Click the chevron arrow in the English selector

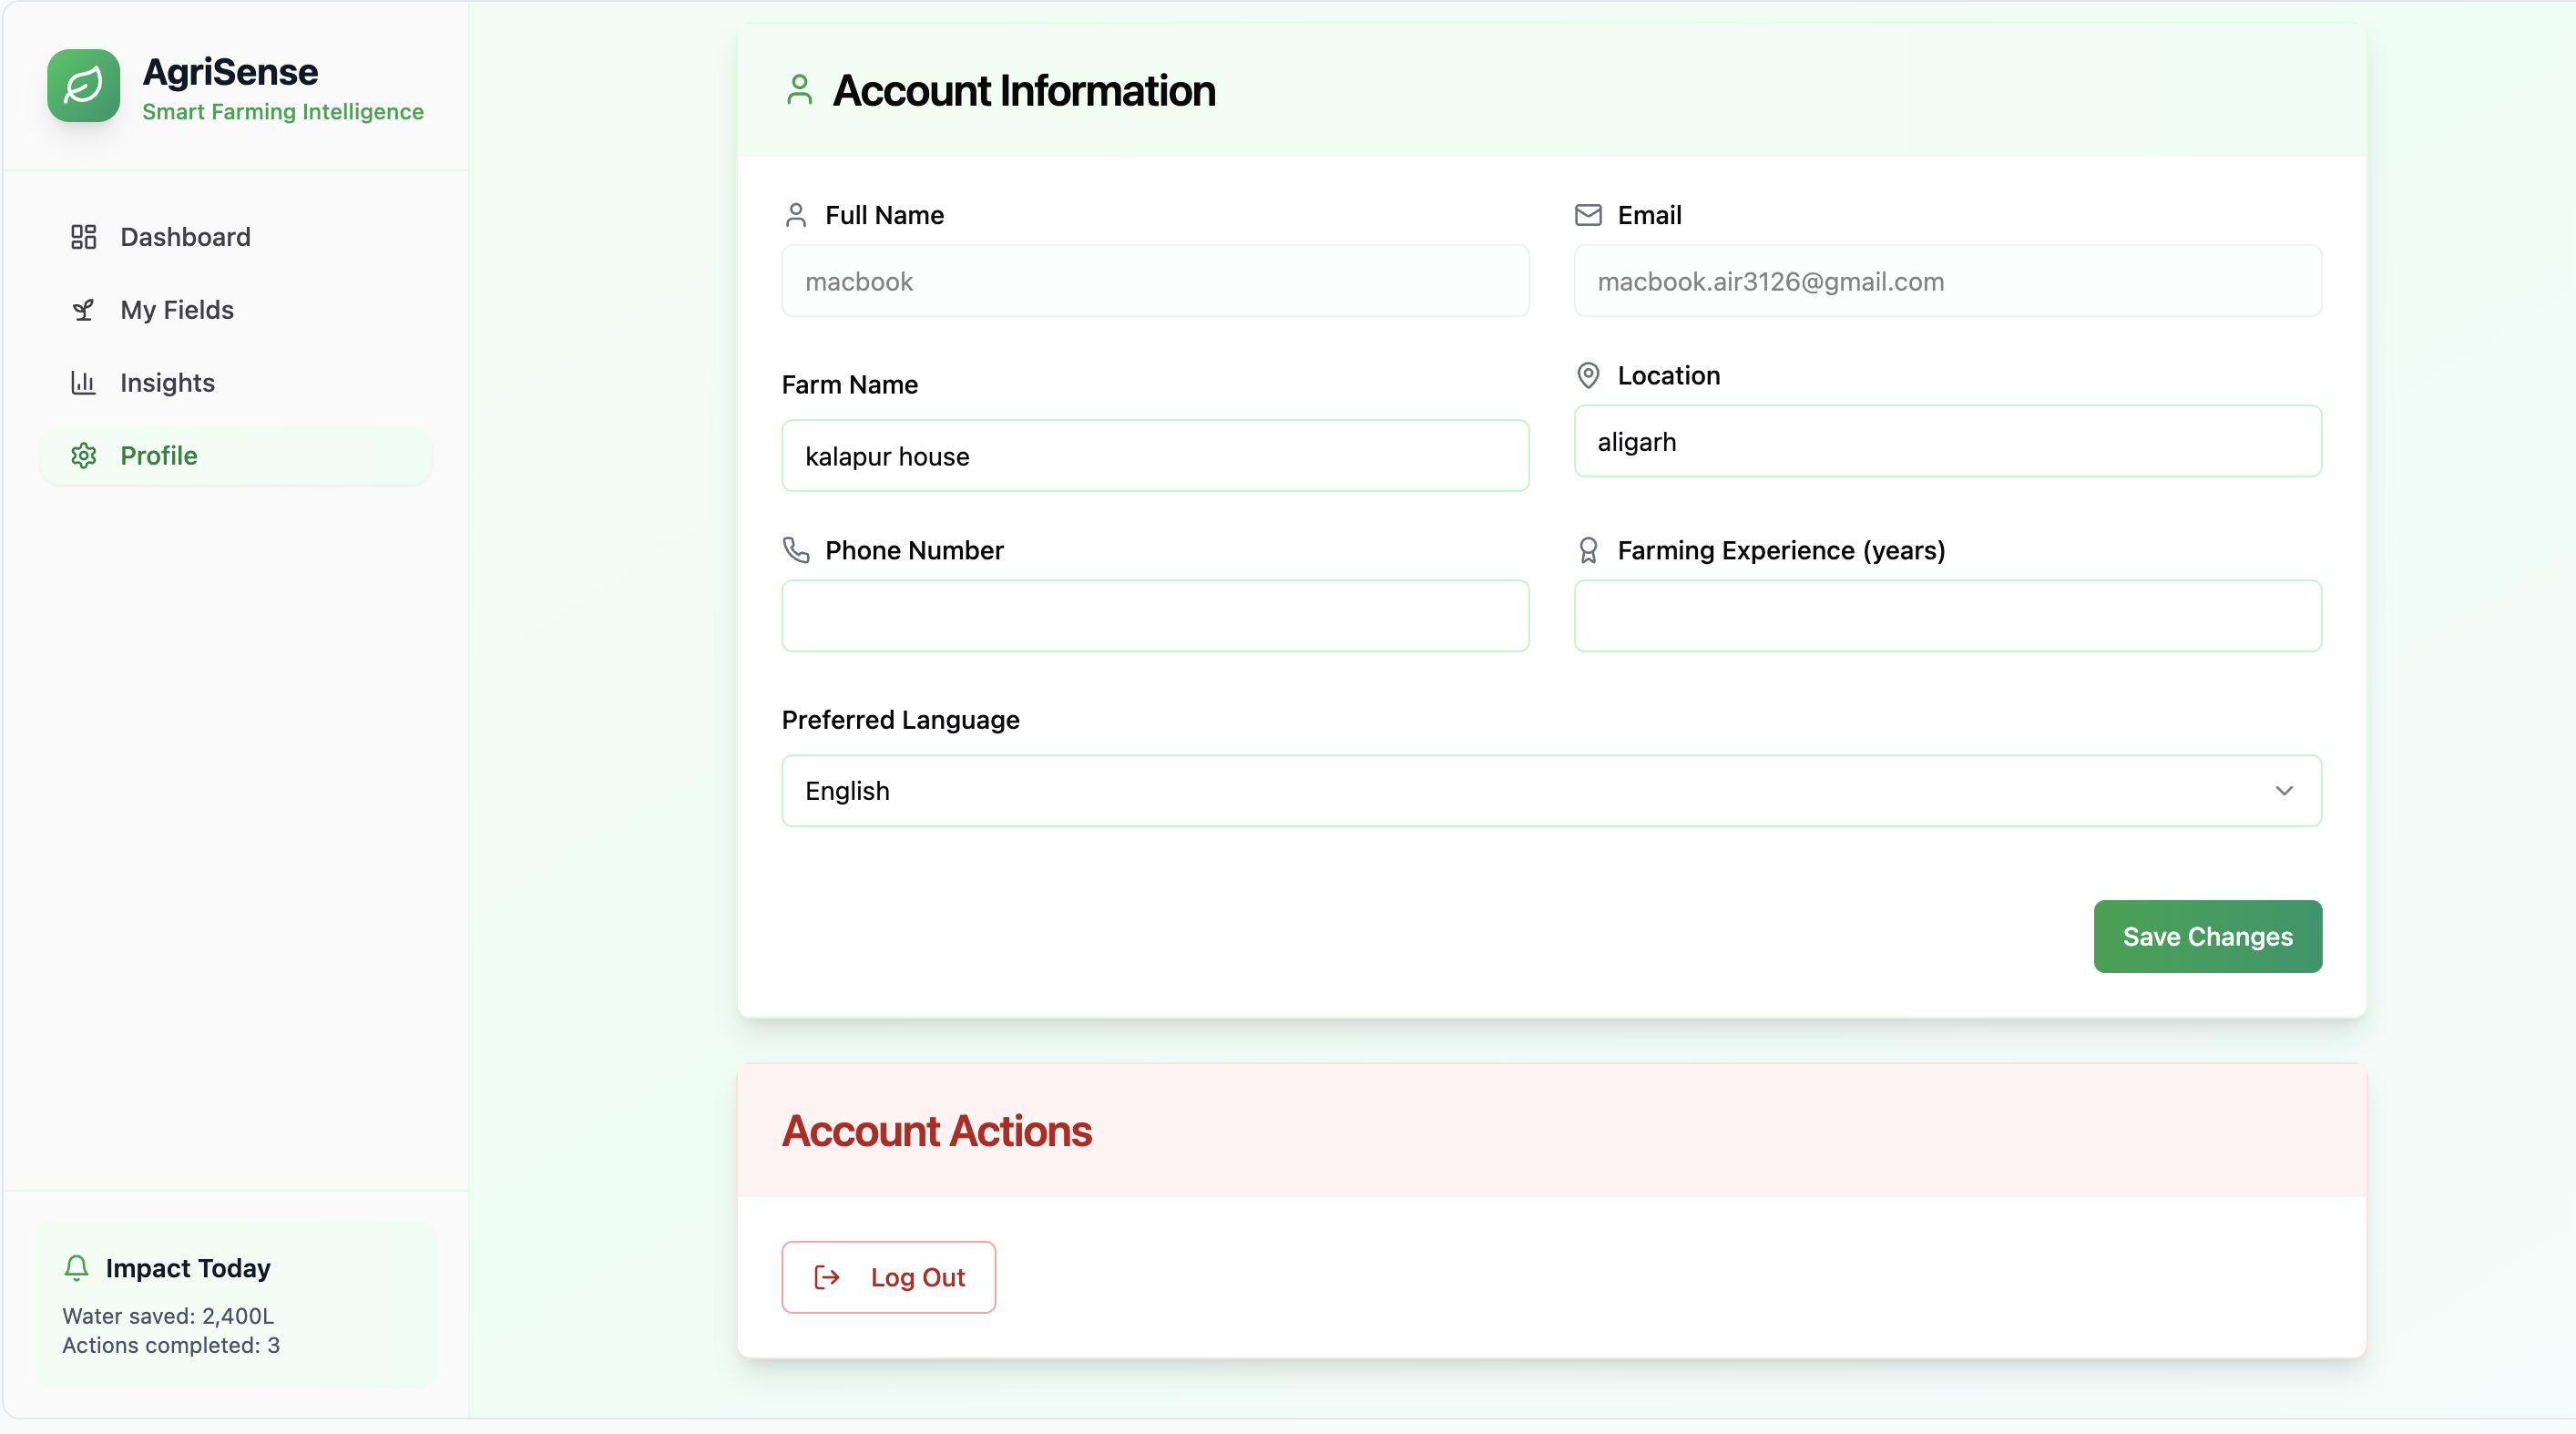(2284, 791)
